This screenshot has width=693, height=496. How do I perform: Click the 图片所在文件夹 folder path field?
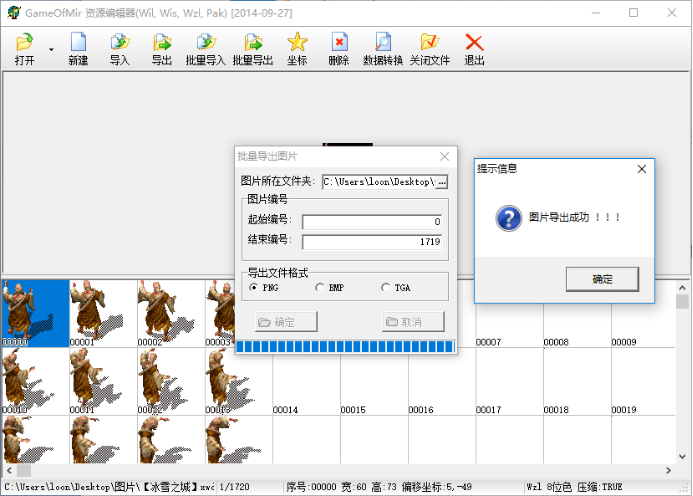(x=379, y=182)
